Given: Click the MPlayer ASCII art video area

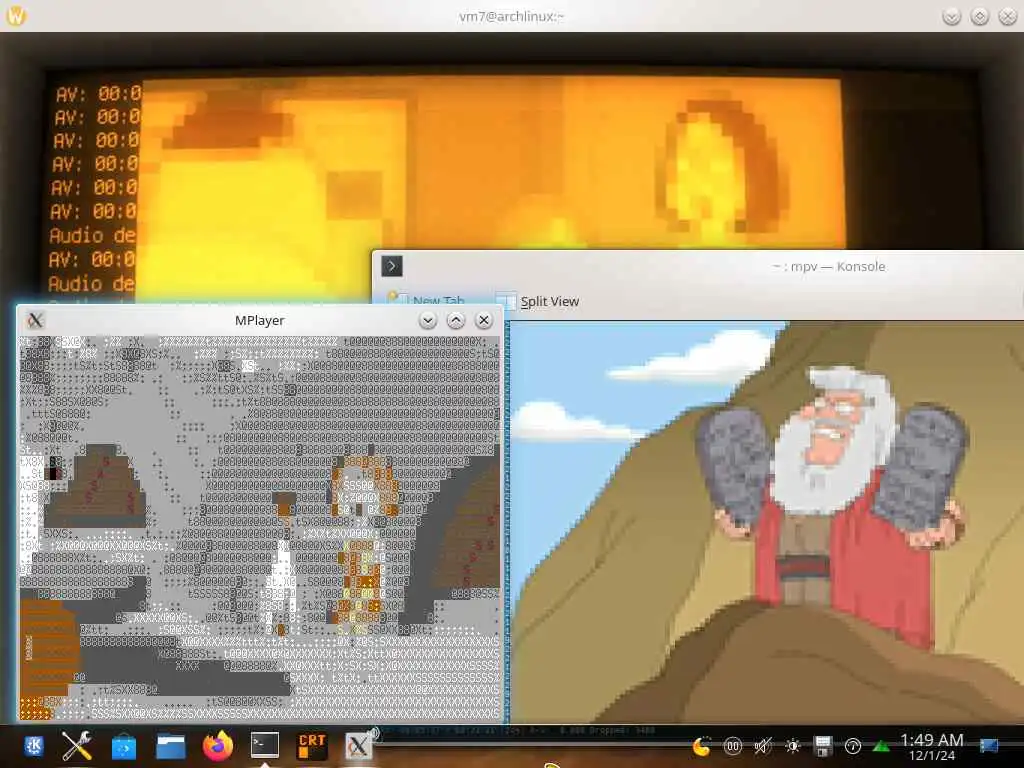Looking at the screenshot, I should point(259,528).
